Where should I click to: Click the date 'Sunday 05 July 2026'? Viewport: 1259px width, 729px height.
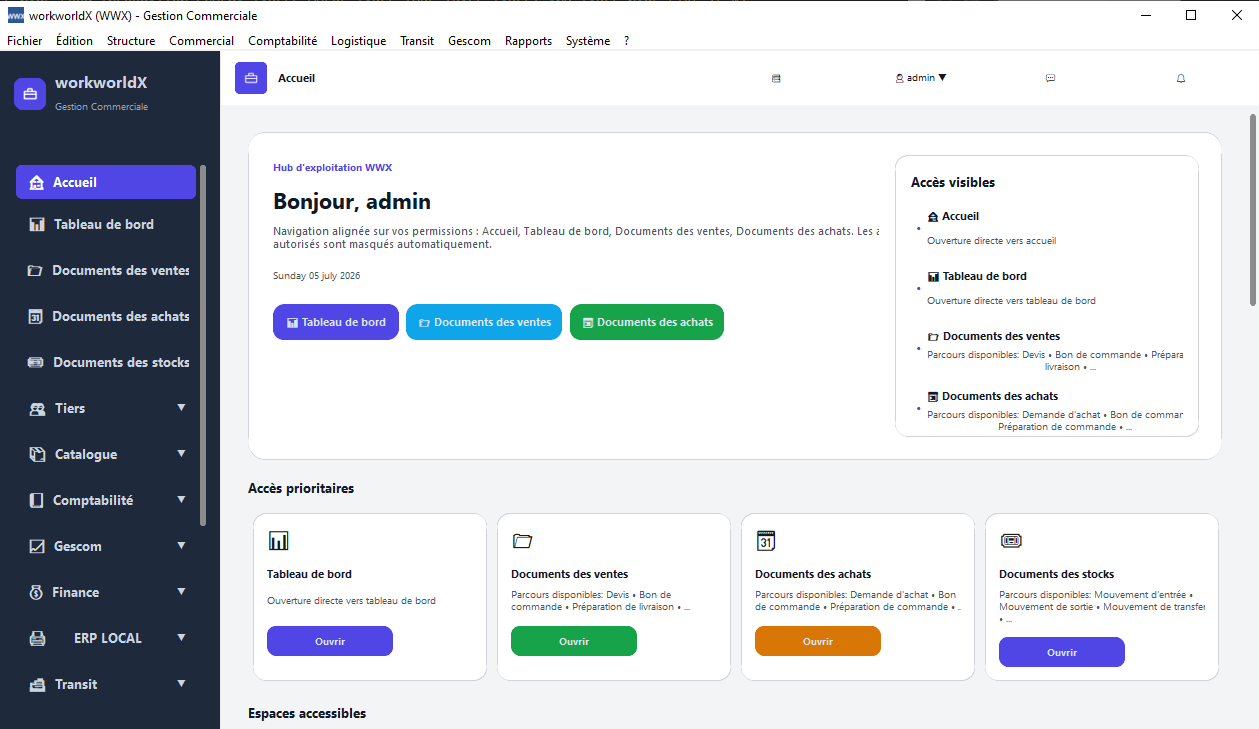pos(316,275)
